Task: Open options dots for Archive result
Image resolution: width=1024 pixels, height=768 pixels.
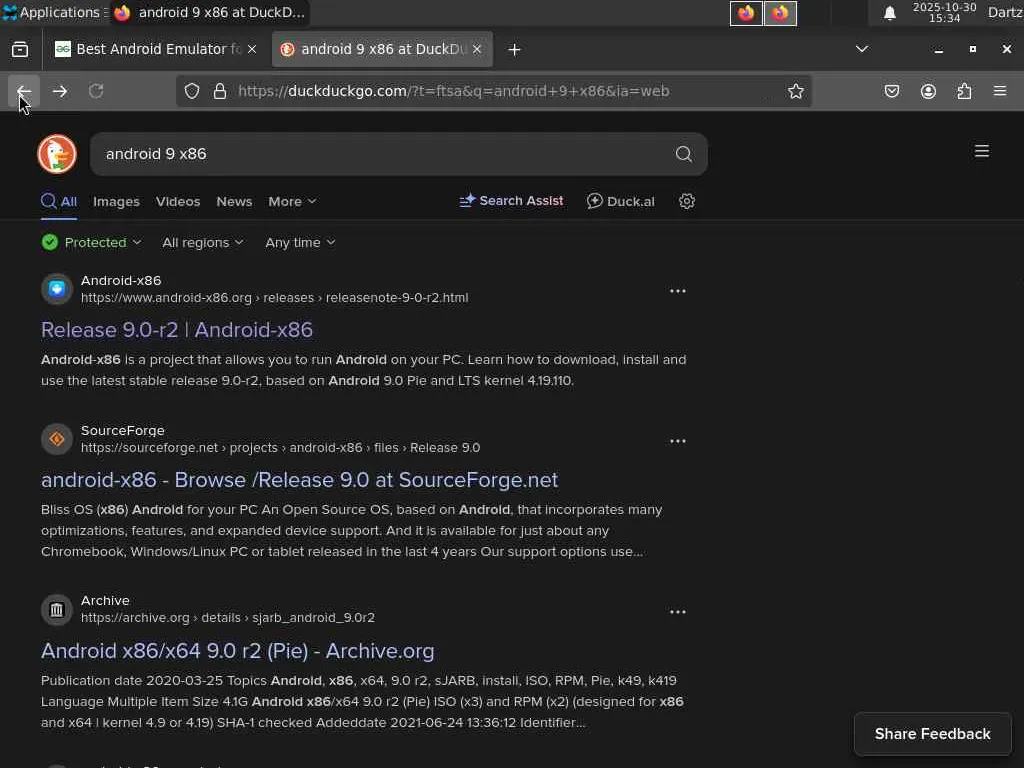Action: (x=678, y=612)
